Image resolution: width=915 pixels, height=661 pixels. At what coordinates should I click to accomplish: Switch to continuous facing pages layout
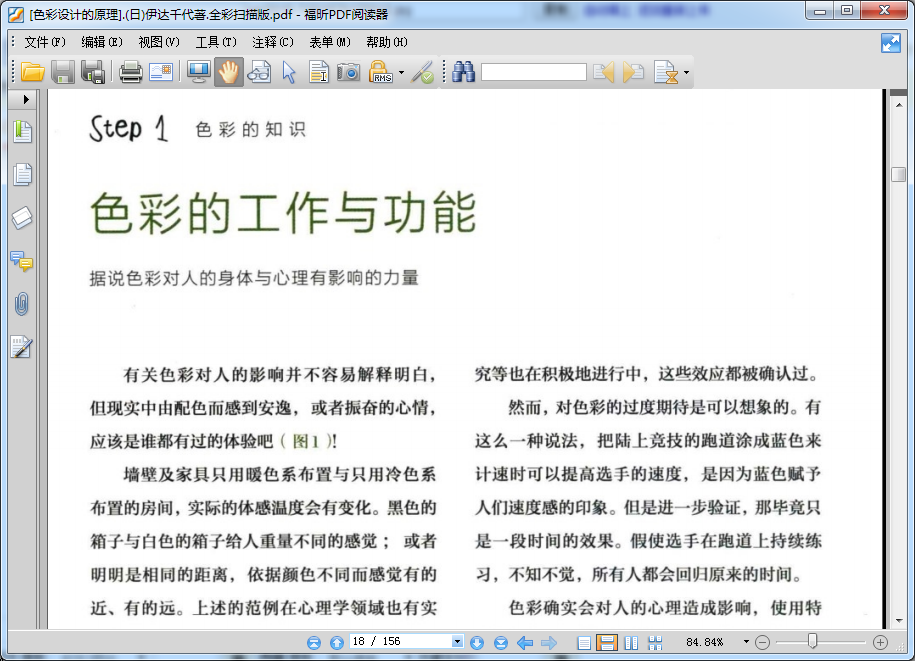point(655,642)
